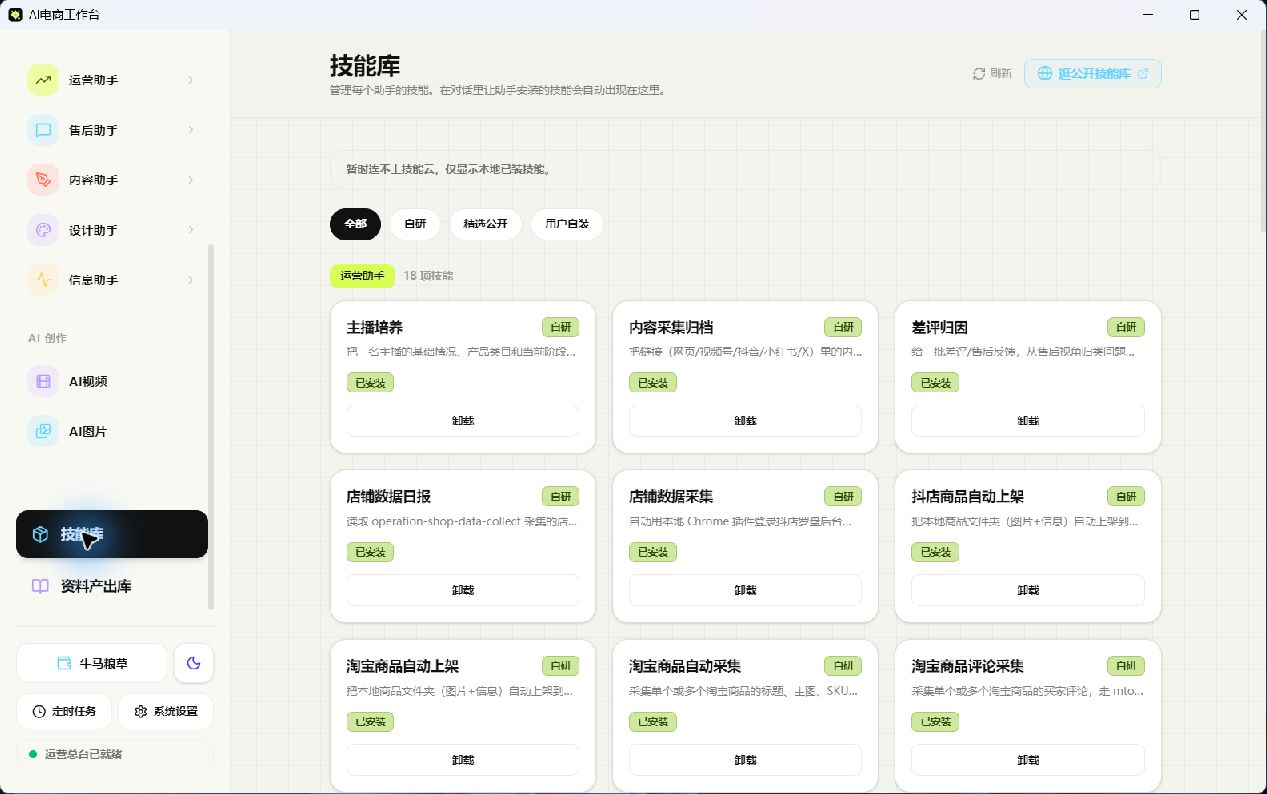Click the 设计助手 palette icon
The image size is (1267, 794).
[x=43, y=230]
